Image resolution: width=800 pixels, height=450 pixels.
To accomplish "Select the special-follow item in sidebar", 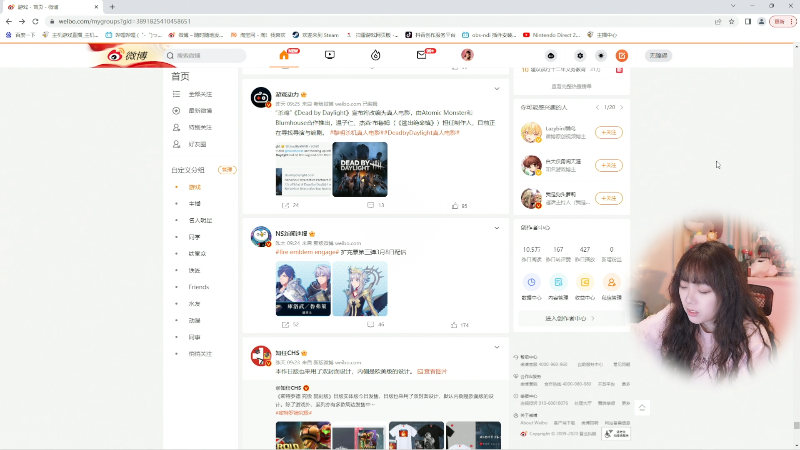I will 200,128.
